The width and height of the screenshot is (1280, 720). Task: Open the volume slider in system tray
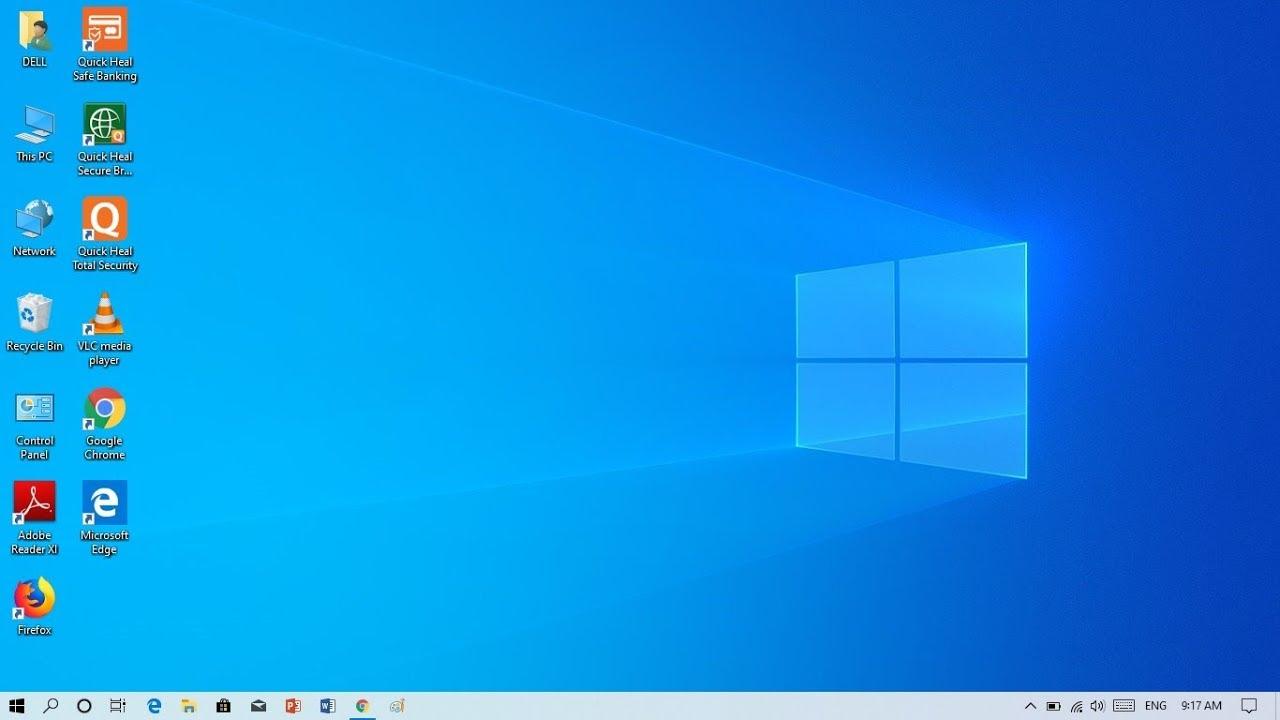coord(1096,706)
